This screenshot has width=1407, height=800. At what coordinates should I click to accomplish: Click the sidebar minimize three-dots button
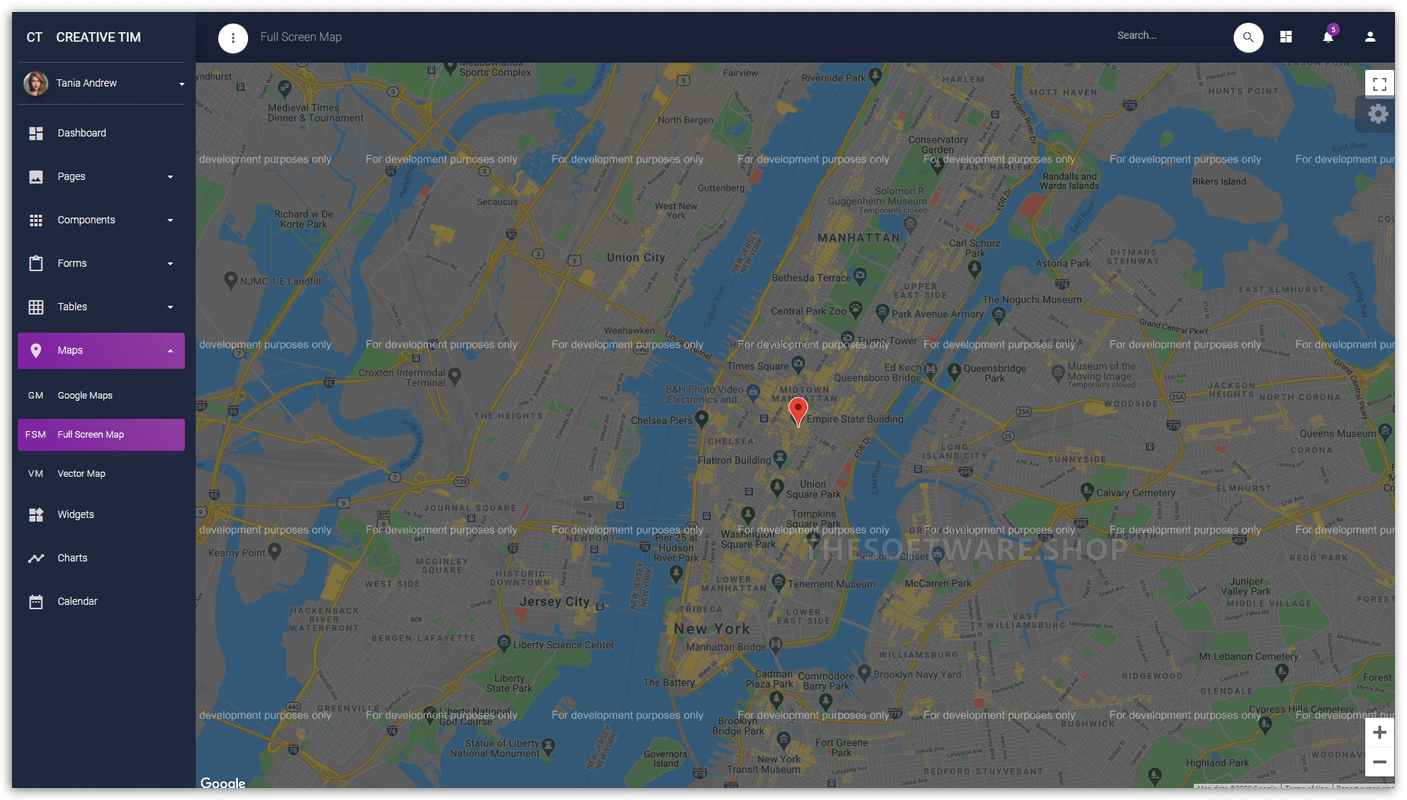coord(233,38)
